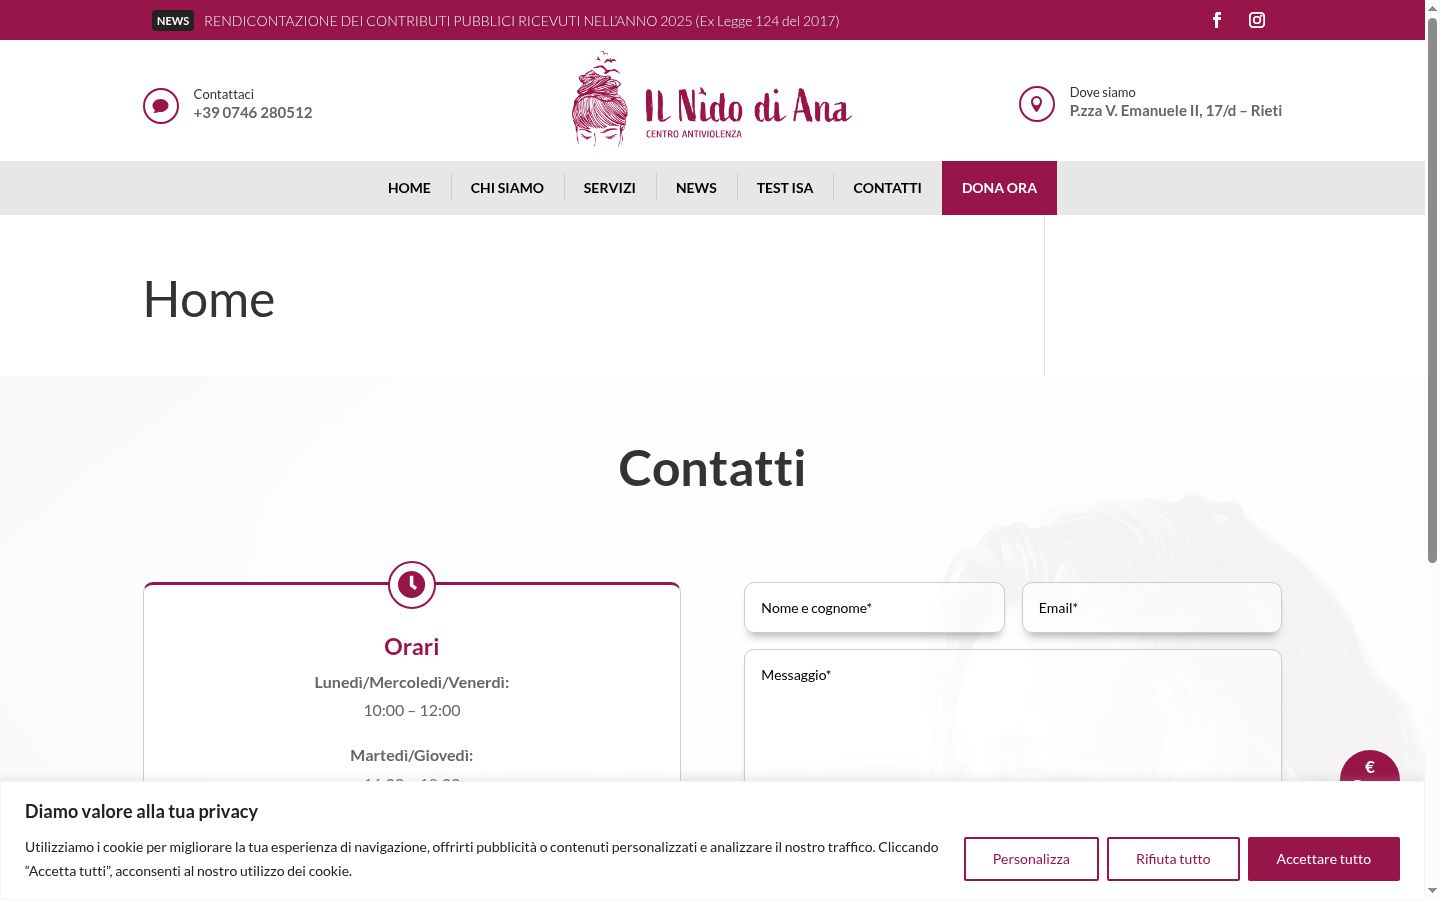Image resolution: width=1440 pixels, height=900 pixels.
Task: Click the Orari heading
Action: coord(412,647)
